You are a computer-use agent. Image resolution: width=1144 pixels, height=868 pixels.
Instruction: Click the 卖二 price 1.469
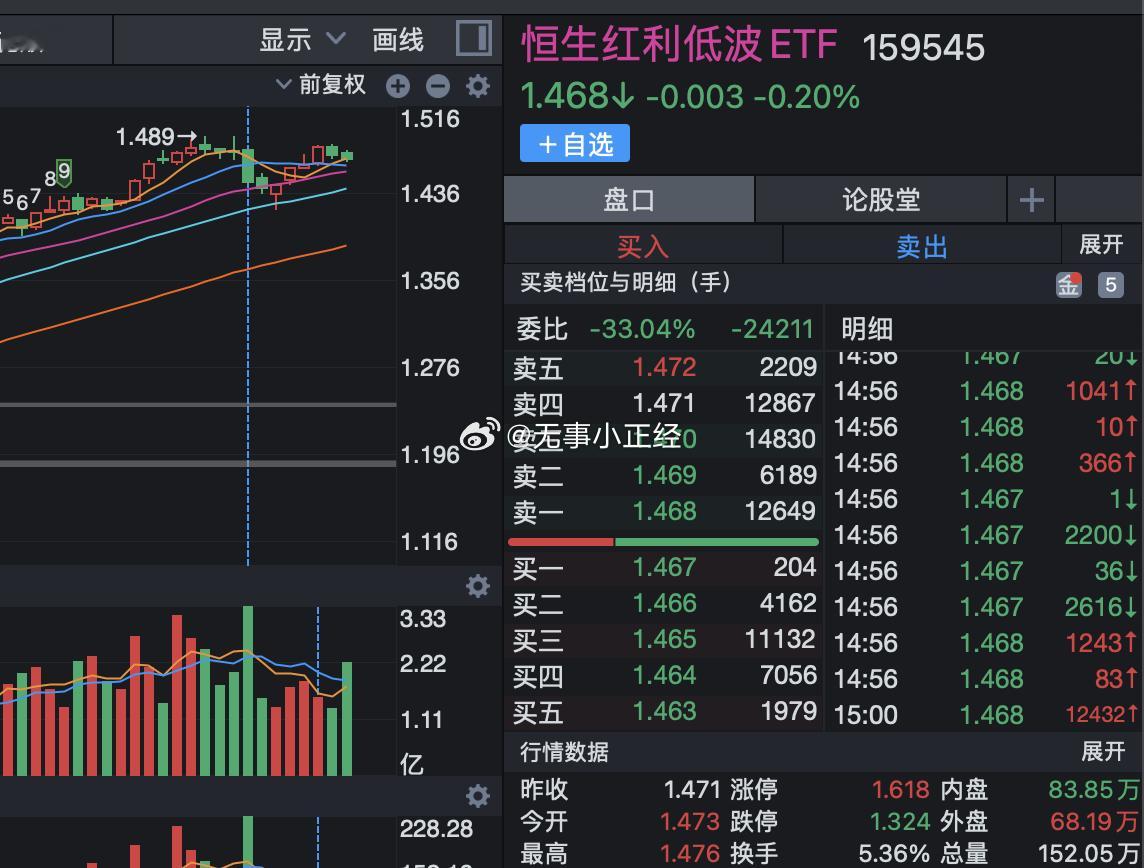(x=664, y=475)
